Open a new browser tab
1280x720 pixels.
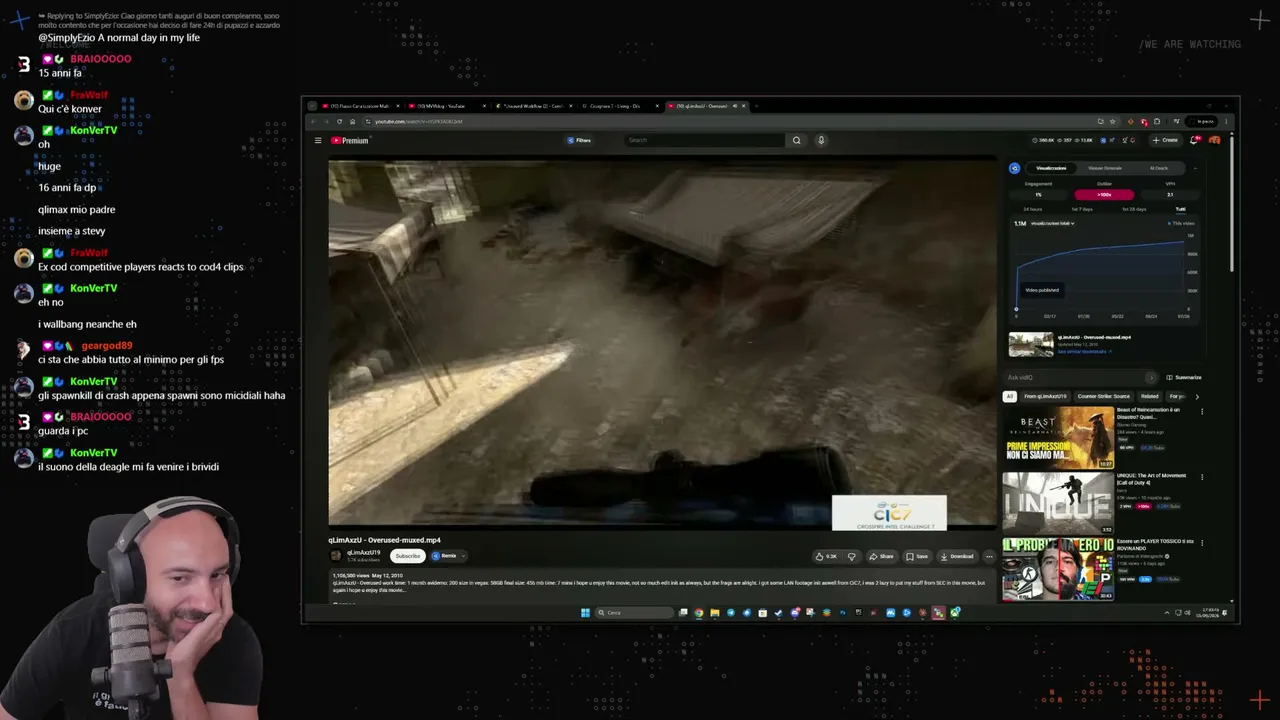tap(757, 106)
